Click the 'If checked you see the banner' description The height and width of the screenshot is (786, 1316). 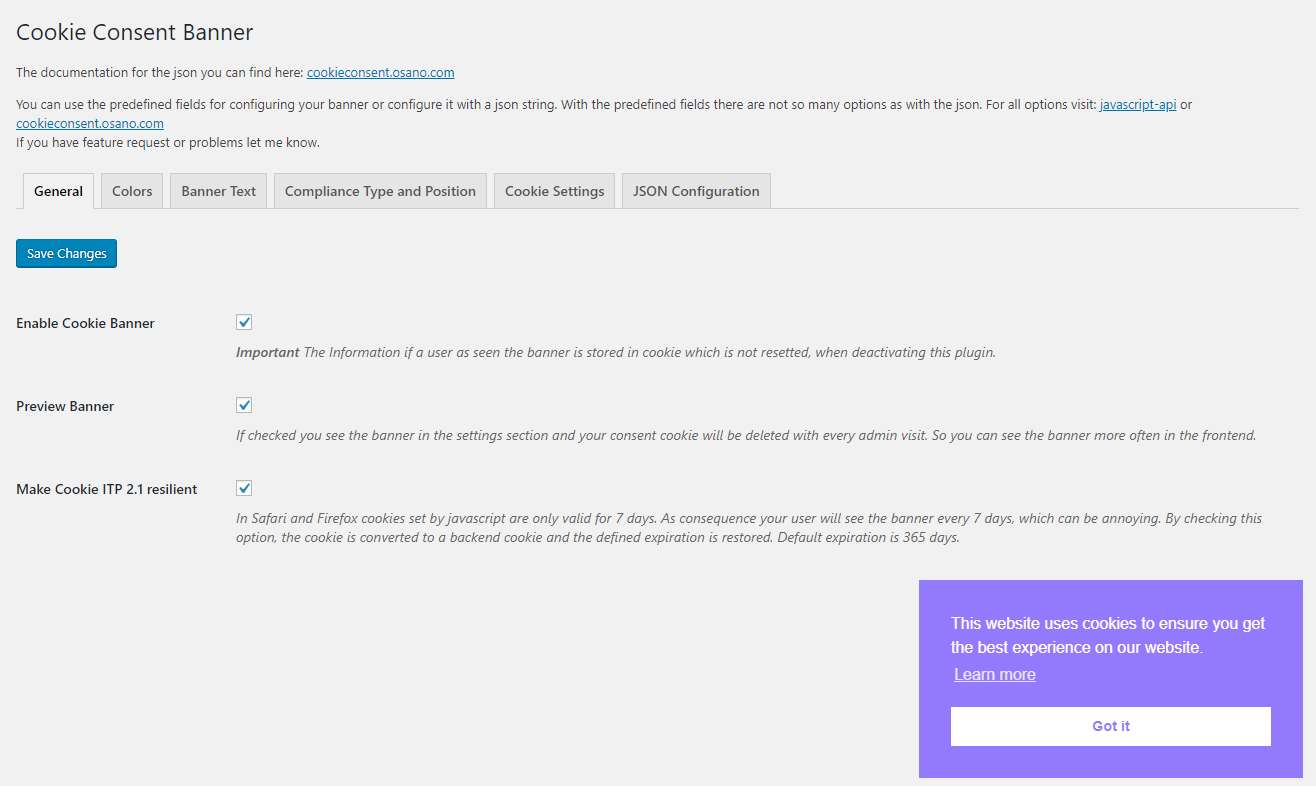(746, 435)
